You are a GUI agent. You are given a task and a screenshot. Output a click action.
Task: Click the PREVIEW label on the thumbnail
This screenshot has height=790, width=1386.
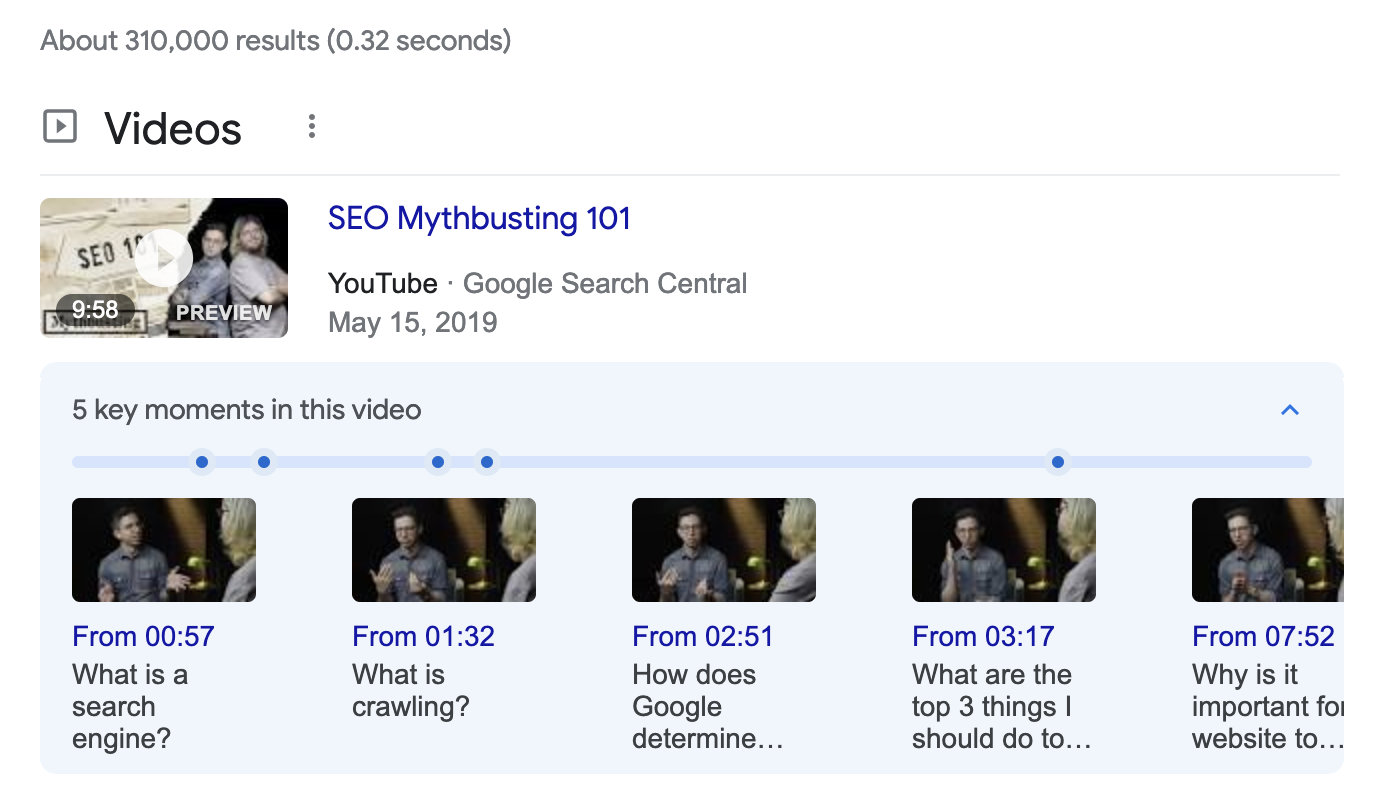(x=223, y=312)
